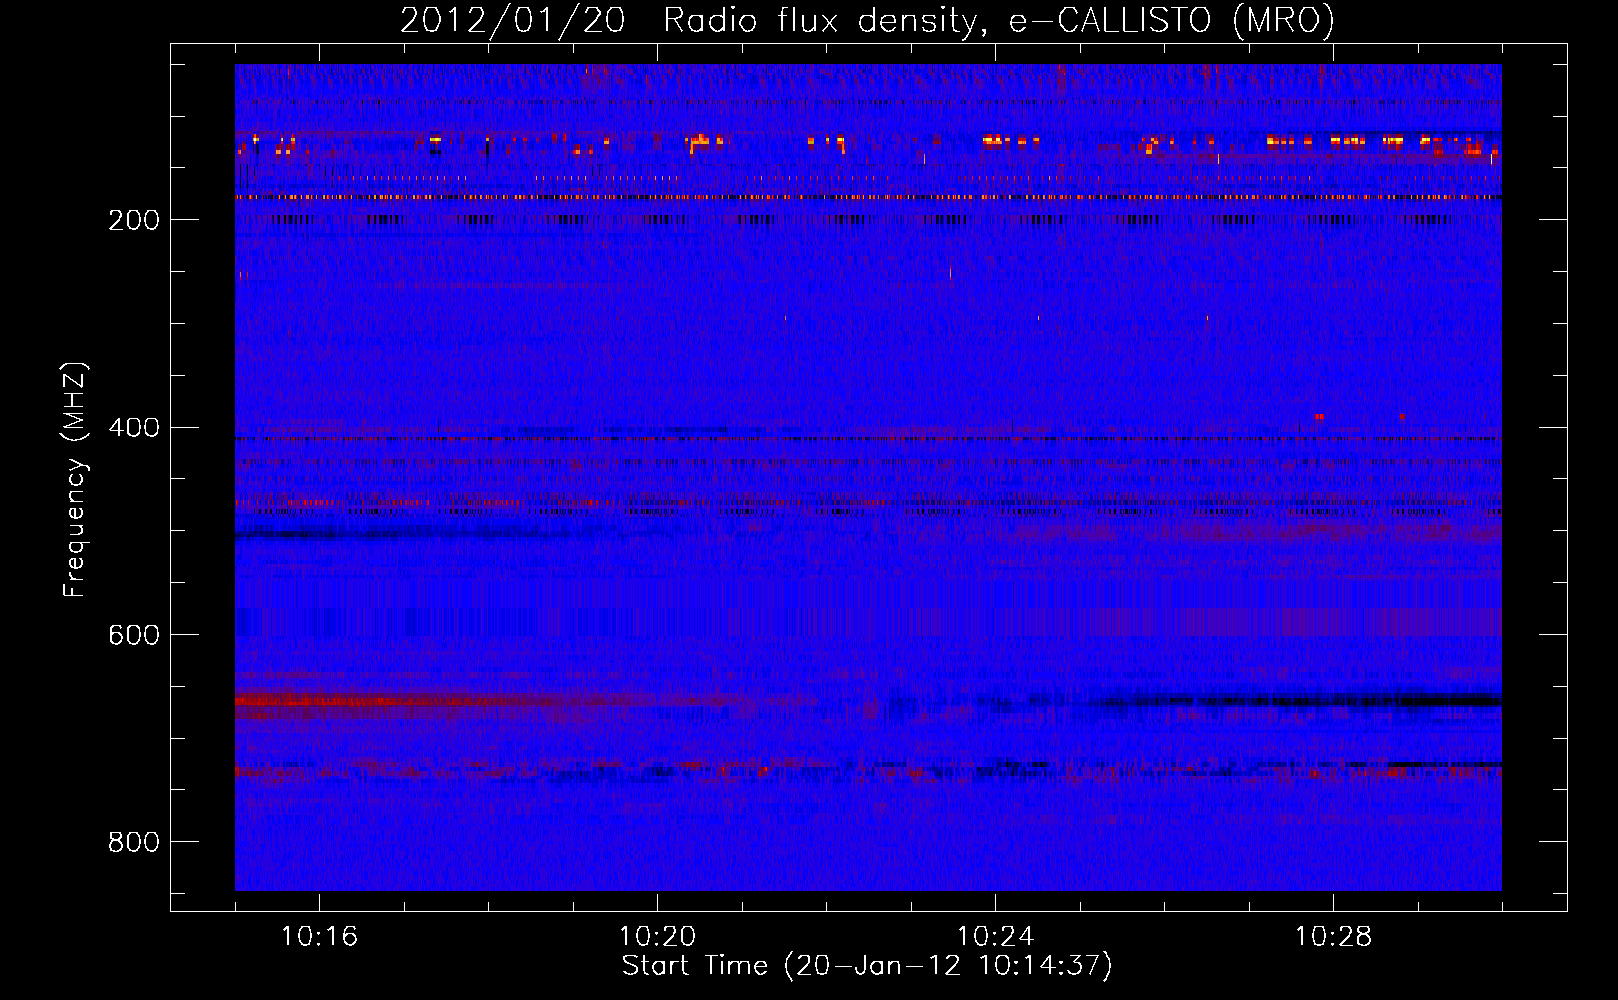Select the "Frequency (MHZ)" y-axis label
This screenshot has height=1000, width=1618.
(74, 480)
